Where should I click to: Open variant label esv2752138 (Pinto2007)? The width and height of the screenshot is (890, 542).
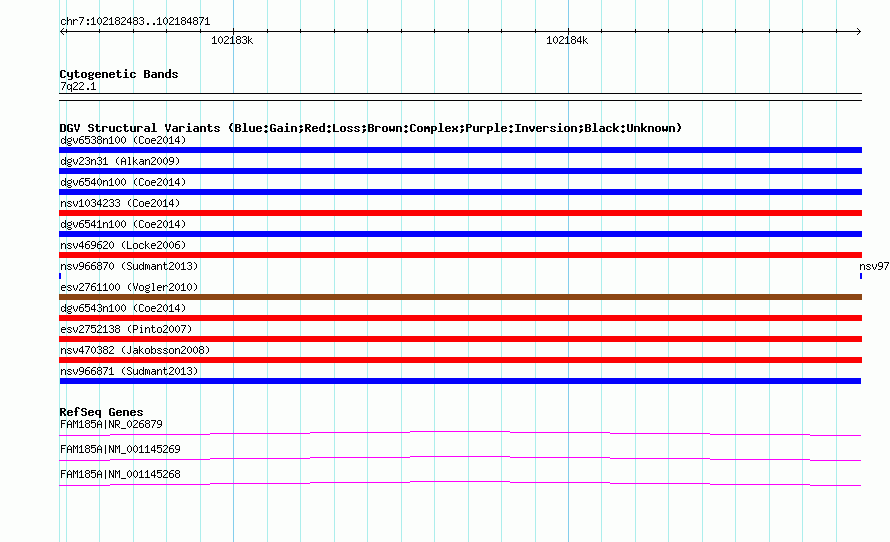126,329
